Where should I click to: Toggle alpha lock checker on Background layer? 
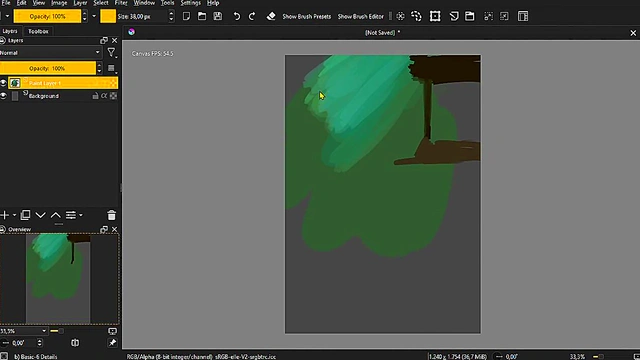[113, 96]
